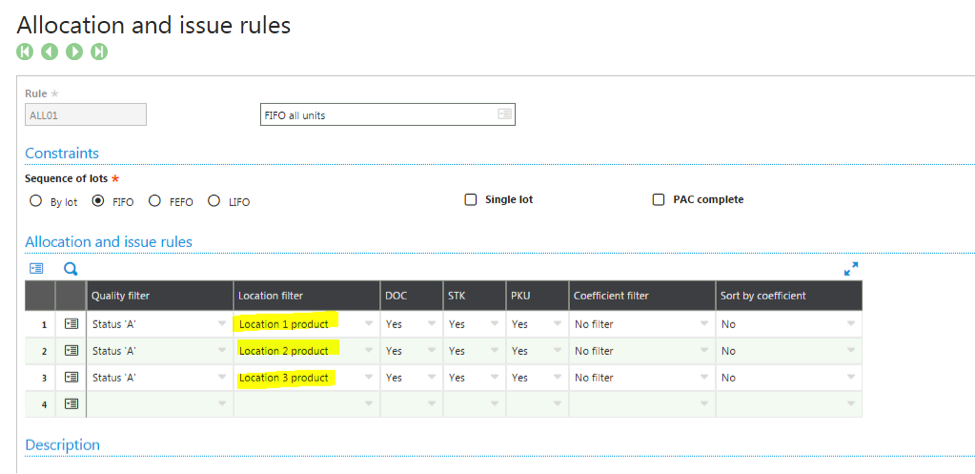Open Sort by coefficient dropdown in row 2
975x474 pixels.
(x=851, y=350)
